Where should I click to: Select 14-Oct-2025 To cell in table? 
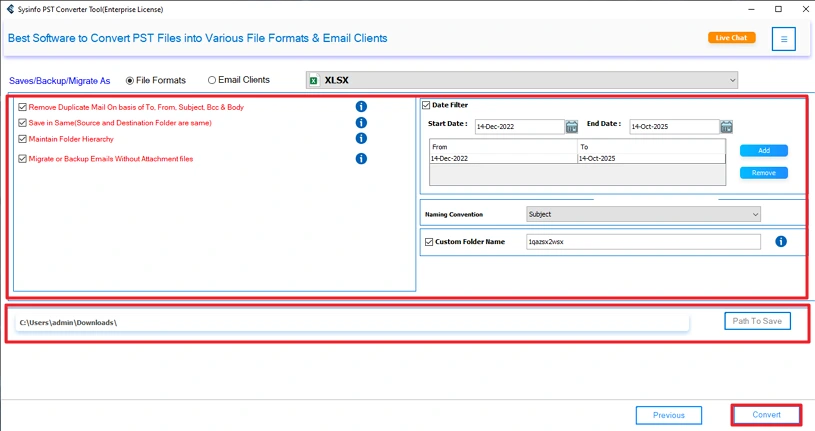coord(651,158)
